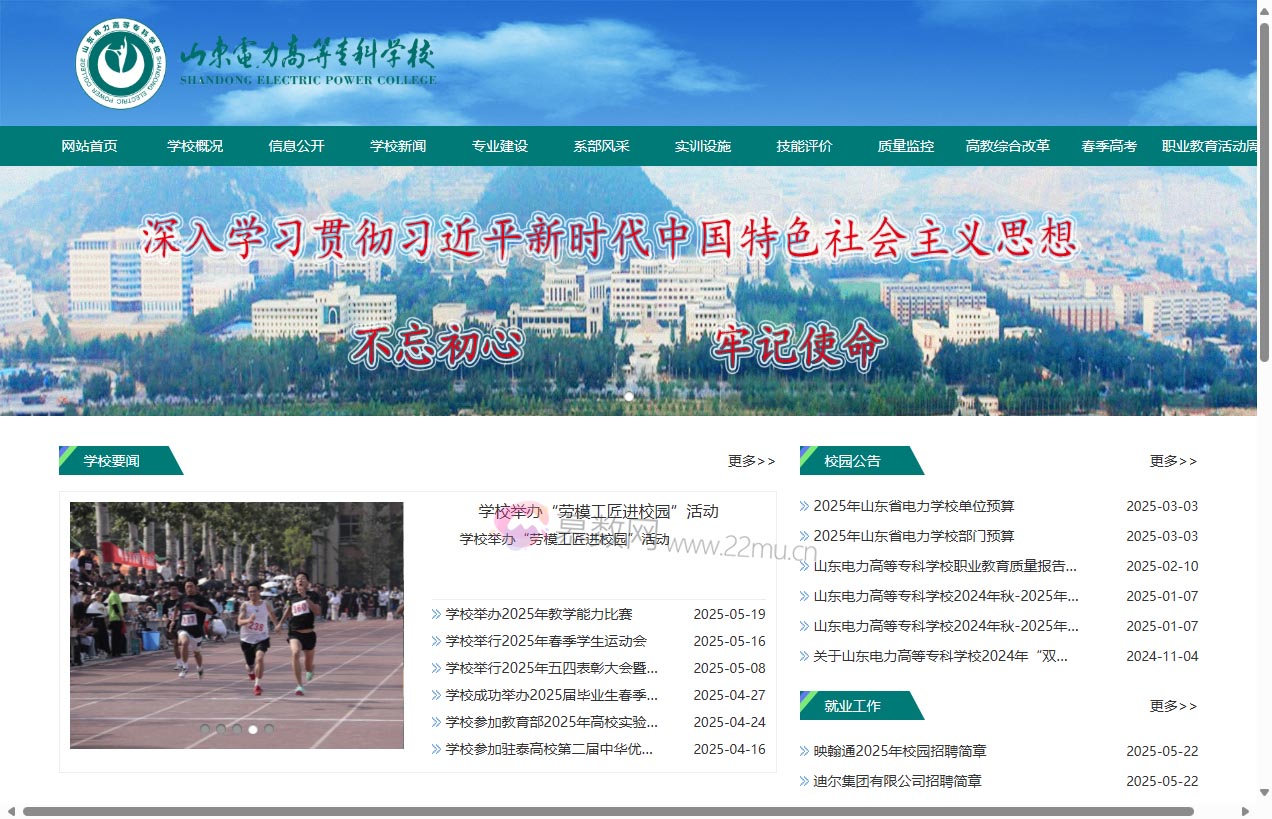Click the school logo emblem
This screenshot has width=1272, height=819.
tap(122, 62)
